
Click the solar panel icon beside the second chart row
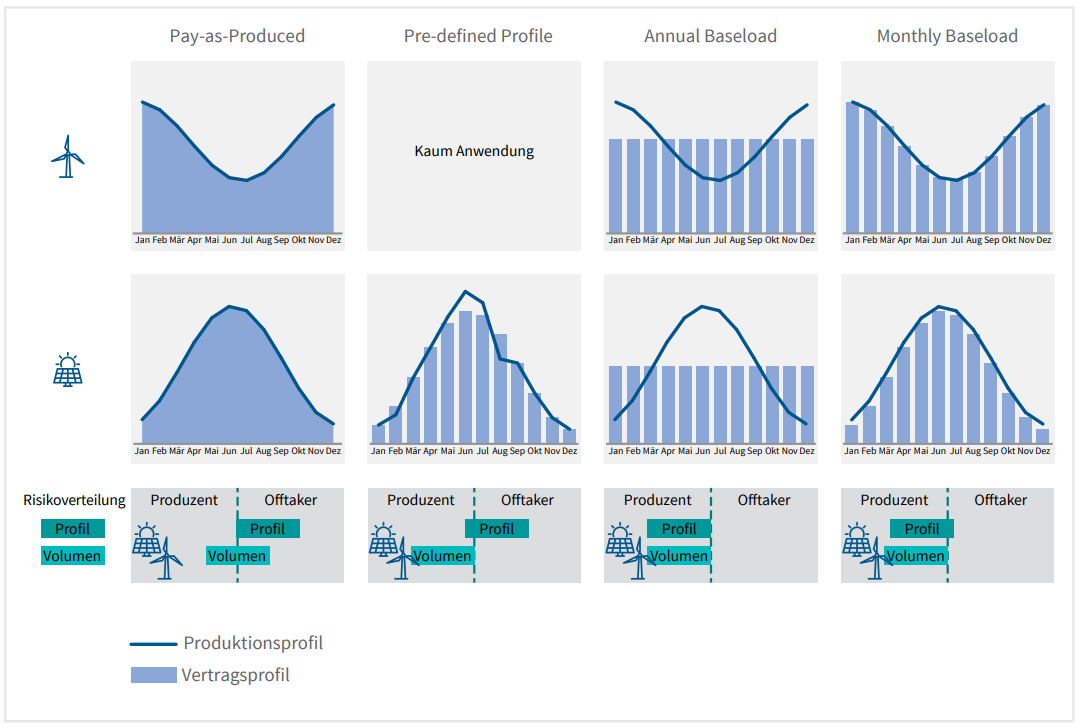pos(67,370)
